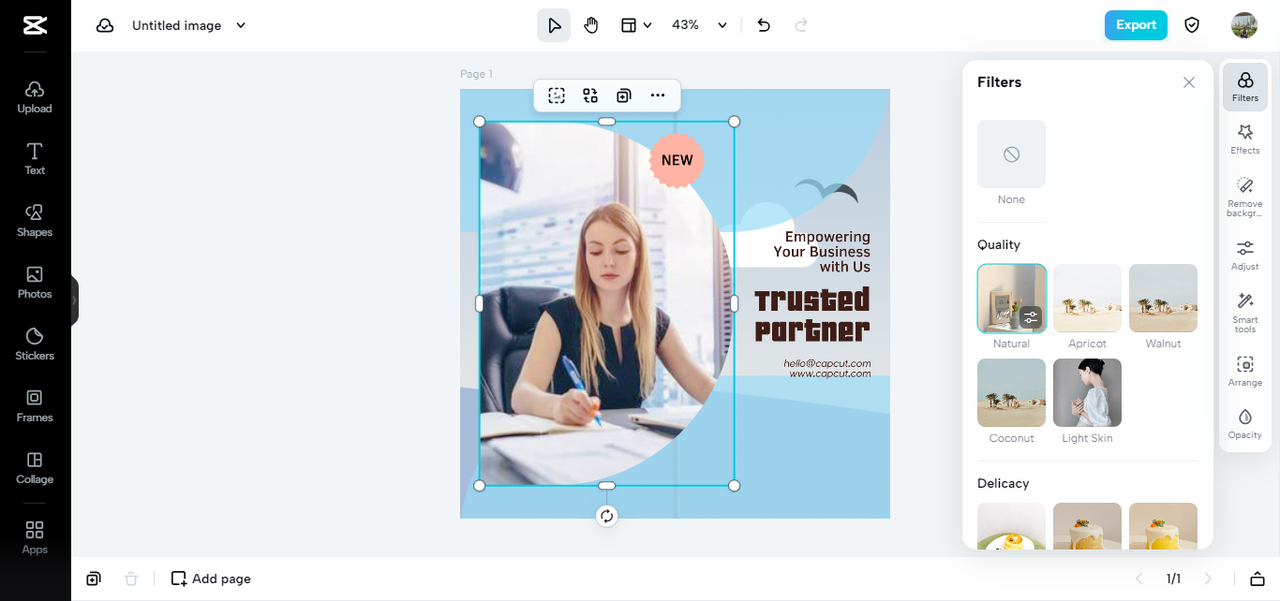Click the duplicate page icon at bottom
The image size is (1280, 601).
pos(93,578)
